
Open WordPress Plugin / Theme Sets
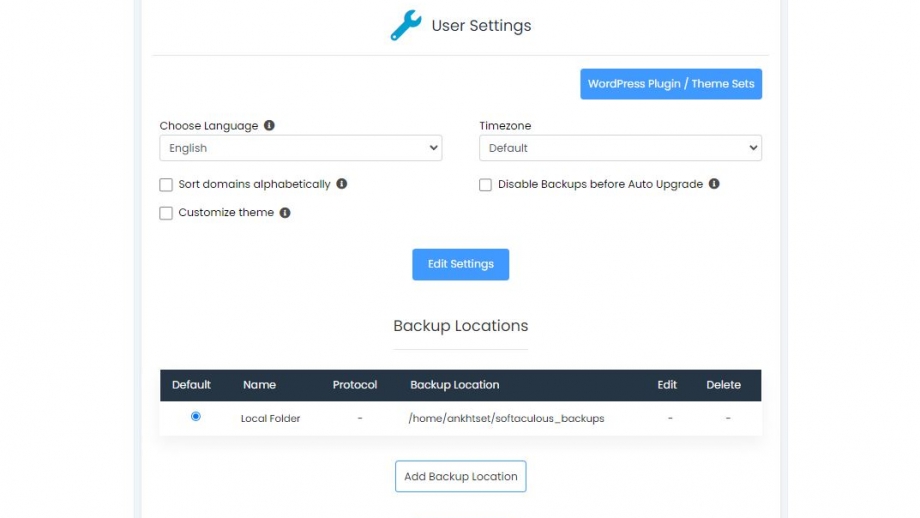click(x=671, y=84)
